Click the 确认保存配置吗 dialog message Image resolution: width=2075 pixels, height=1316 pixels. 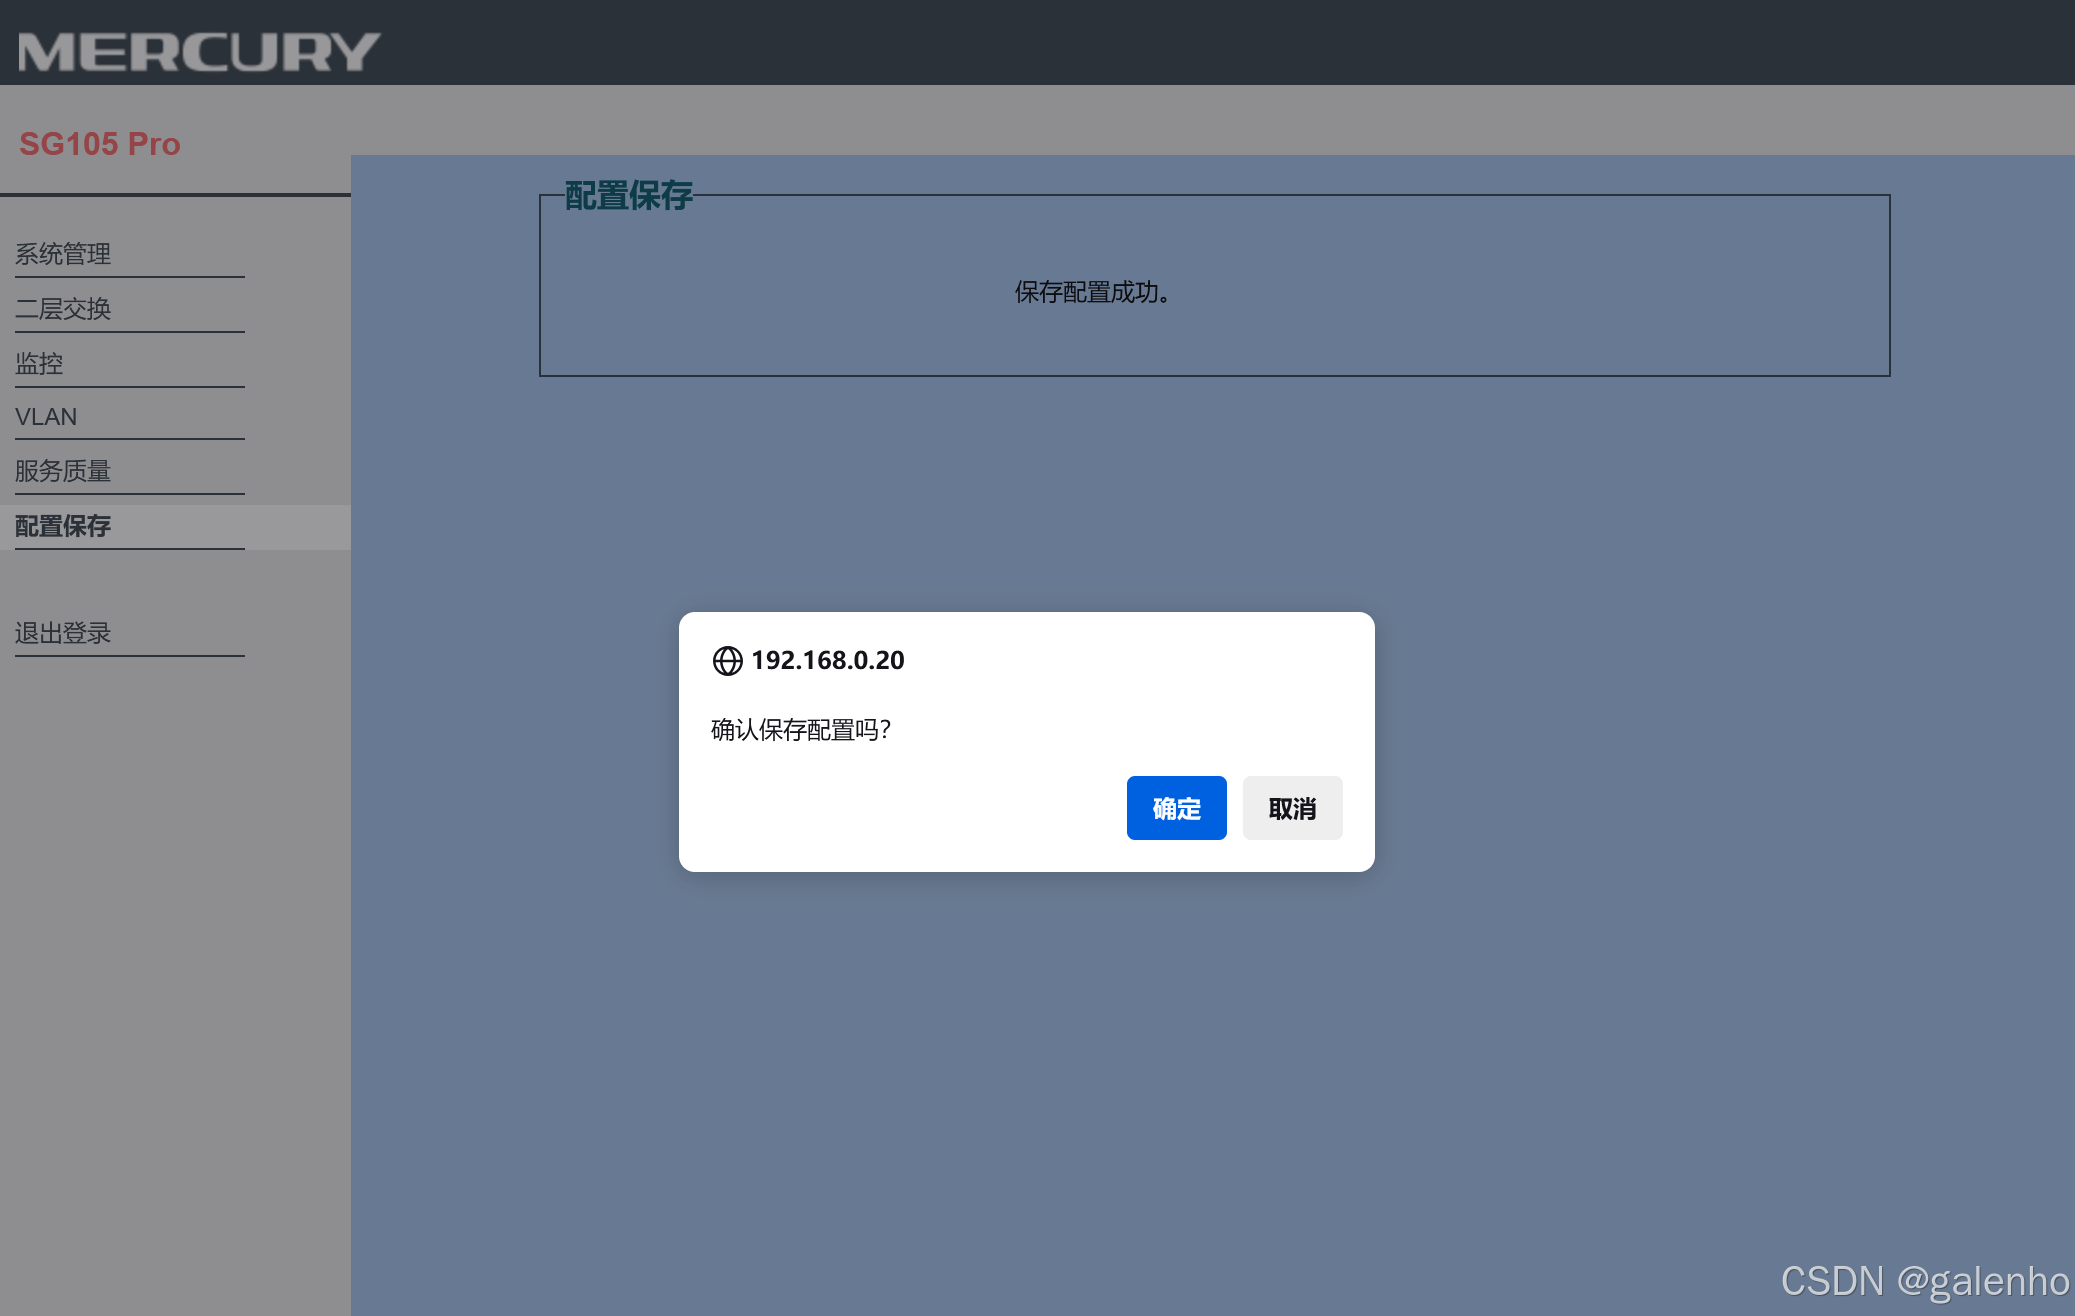[x=800, y=730]
